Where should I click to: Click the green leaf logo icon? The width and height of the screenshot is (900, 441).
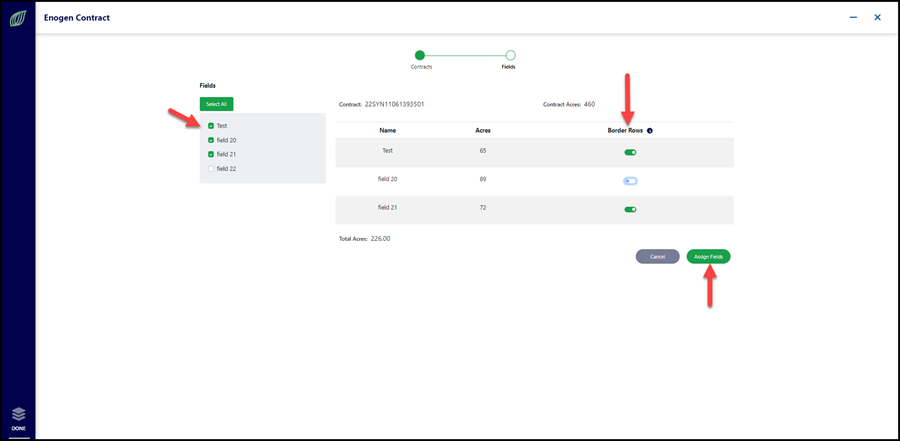tap(18, 19)
